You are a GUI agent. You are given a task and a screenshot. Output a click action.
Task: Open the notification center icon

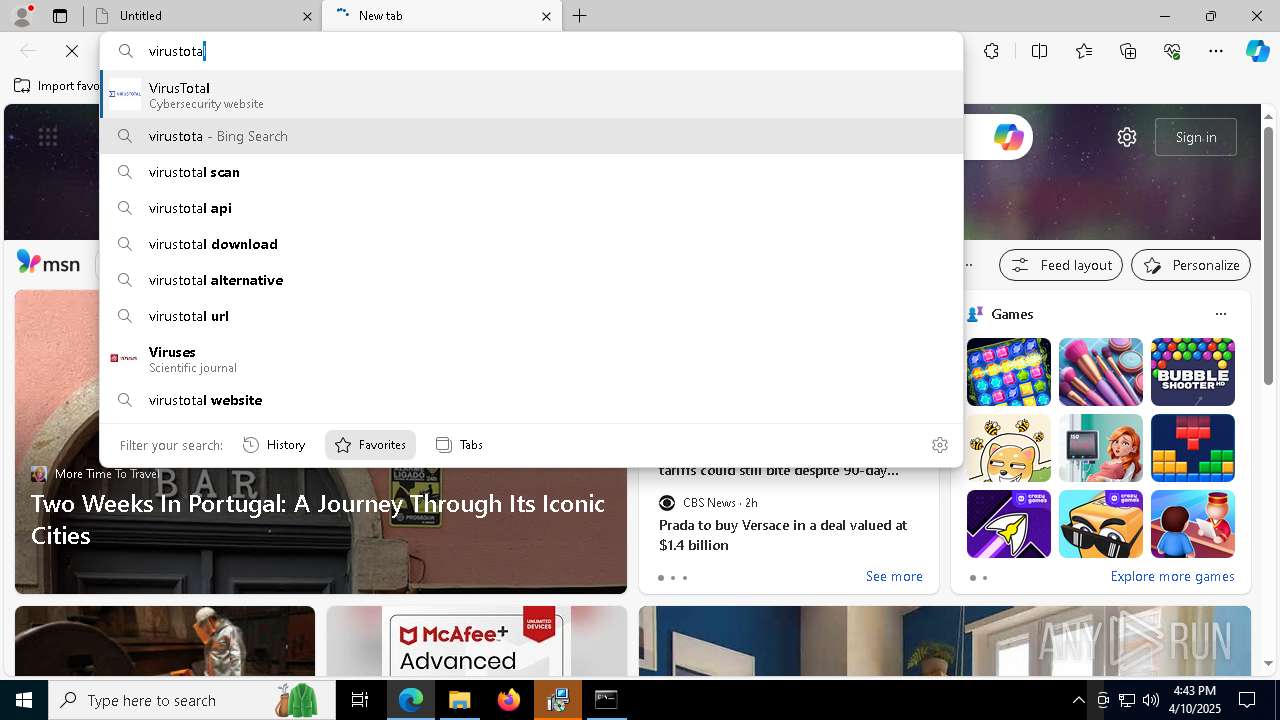coord(1247,700)
